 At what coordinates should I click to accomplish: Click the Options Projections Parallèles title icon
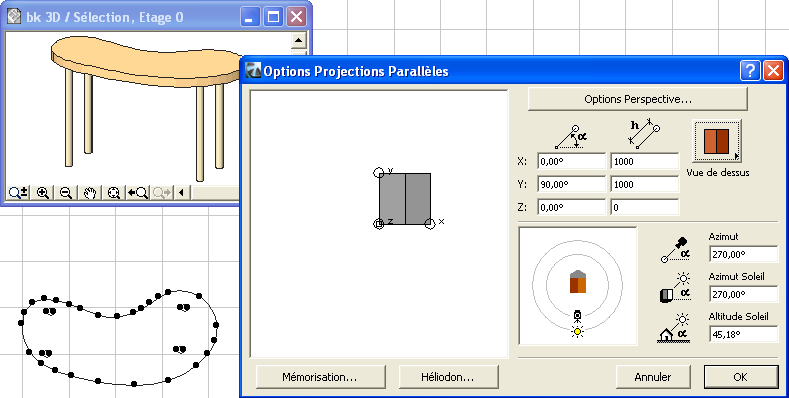(x=253, y=71)
